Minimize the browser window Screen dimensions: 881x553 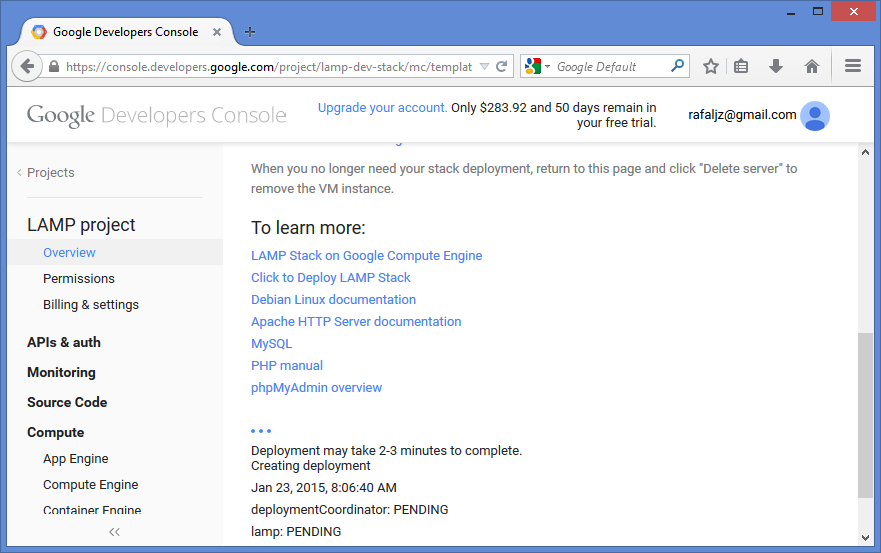(791, 12)
